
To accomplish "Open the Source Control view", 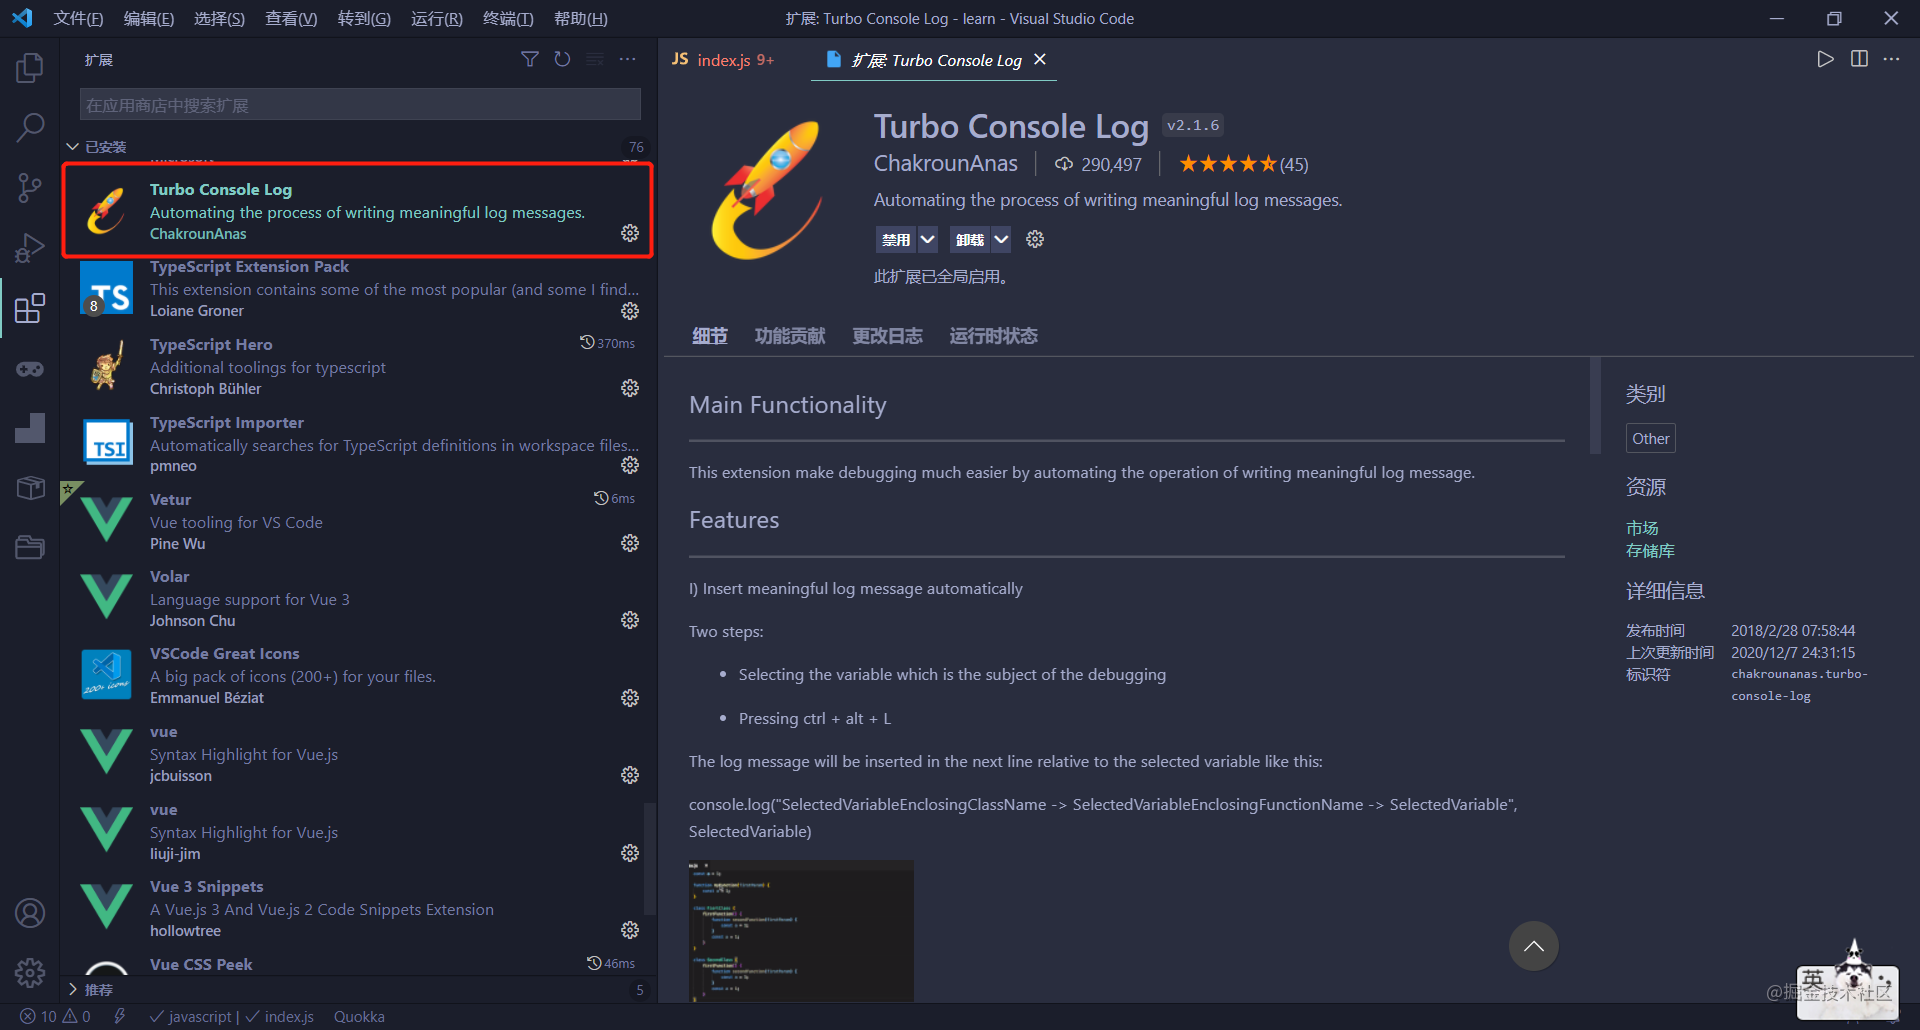I will pos(30,187).
